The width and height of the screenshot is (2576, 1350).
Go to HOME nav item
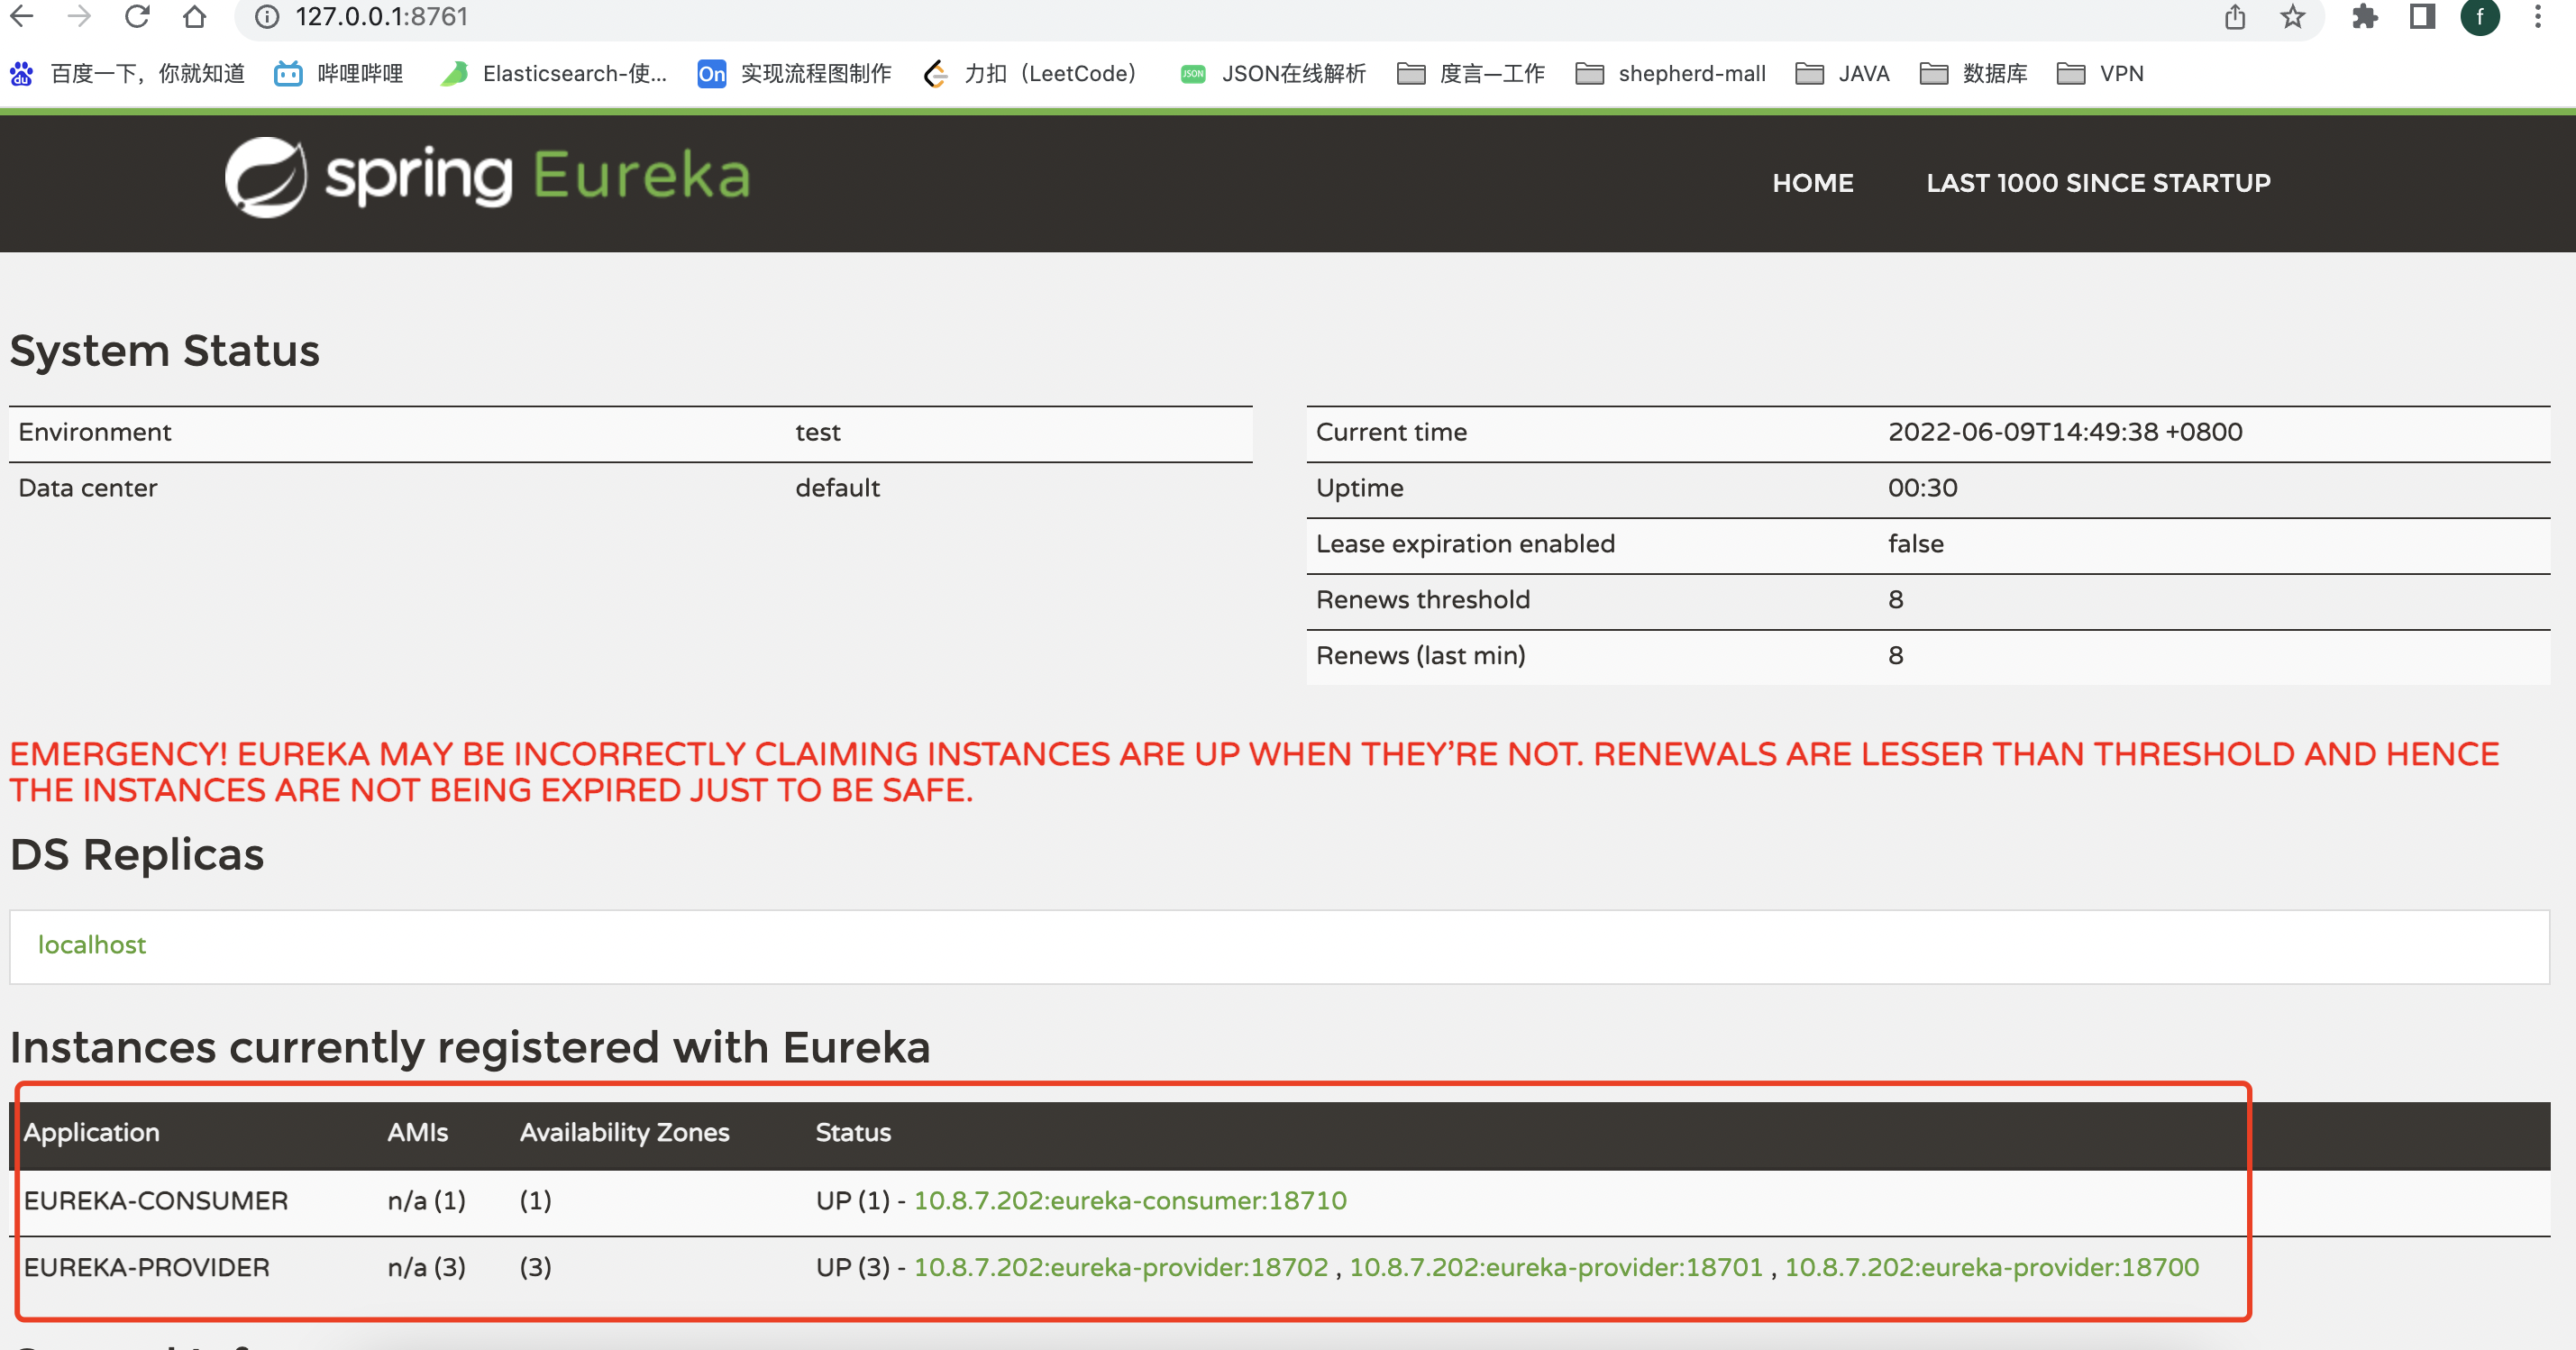[1812, 183]
